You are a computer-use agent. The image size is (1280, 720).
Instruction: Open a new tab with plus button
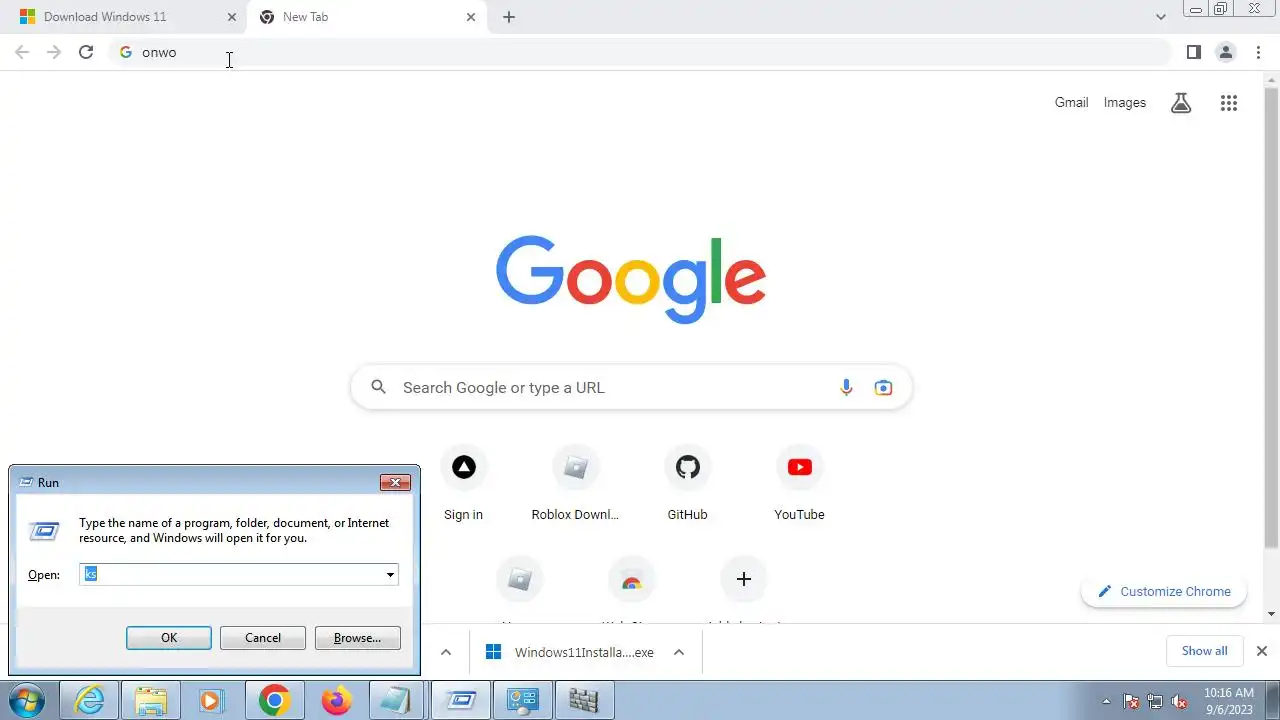click(x=509, y=17)
